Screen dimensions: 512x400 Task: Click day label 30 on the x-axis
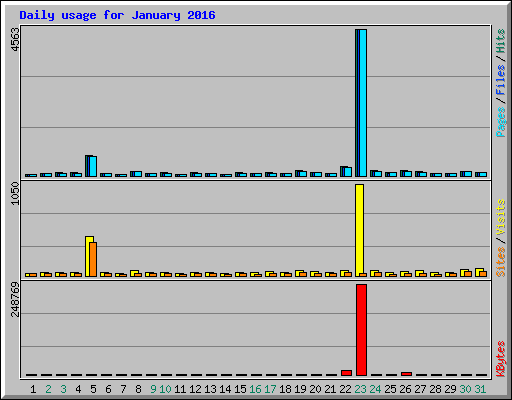[465, 389]
